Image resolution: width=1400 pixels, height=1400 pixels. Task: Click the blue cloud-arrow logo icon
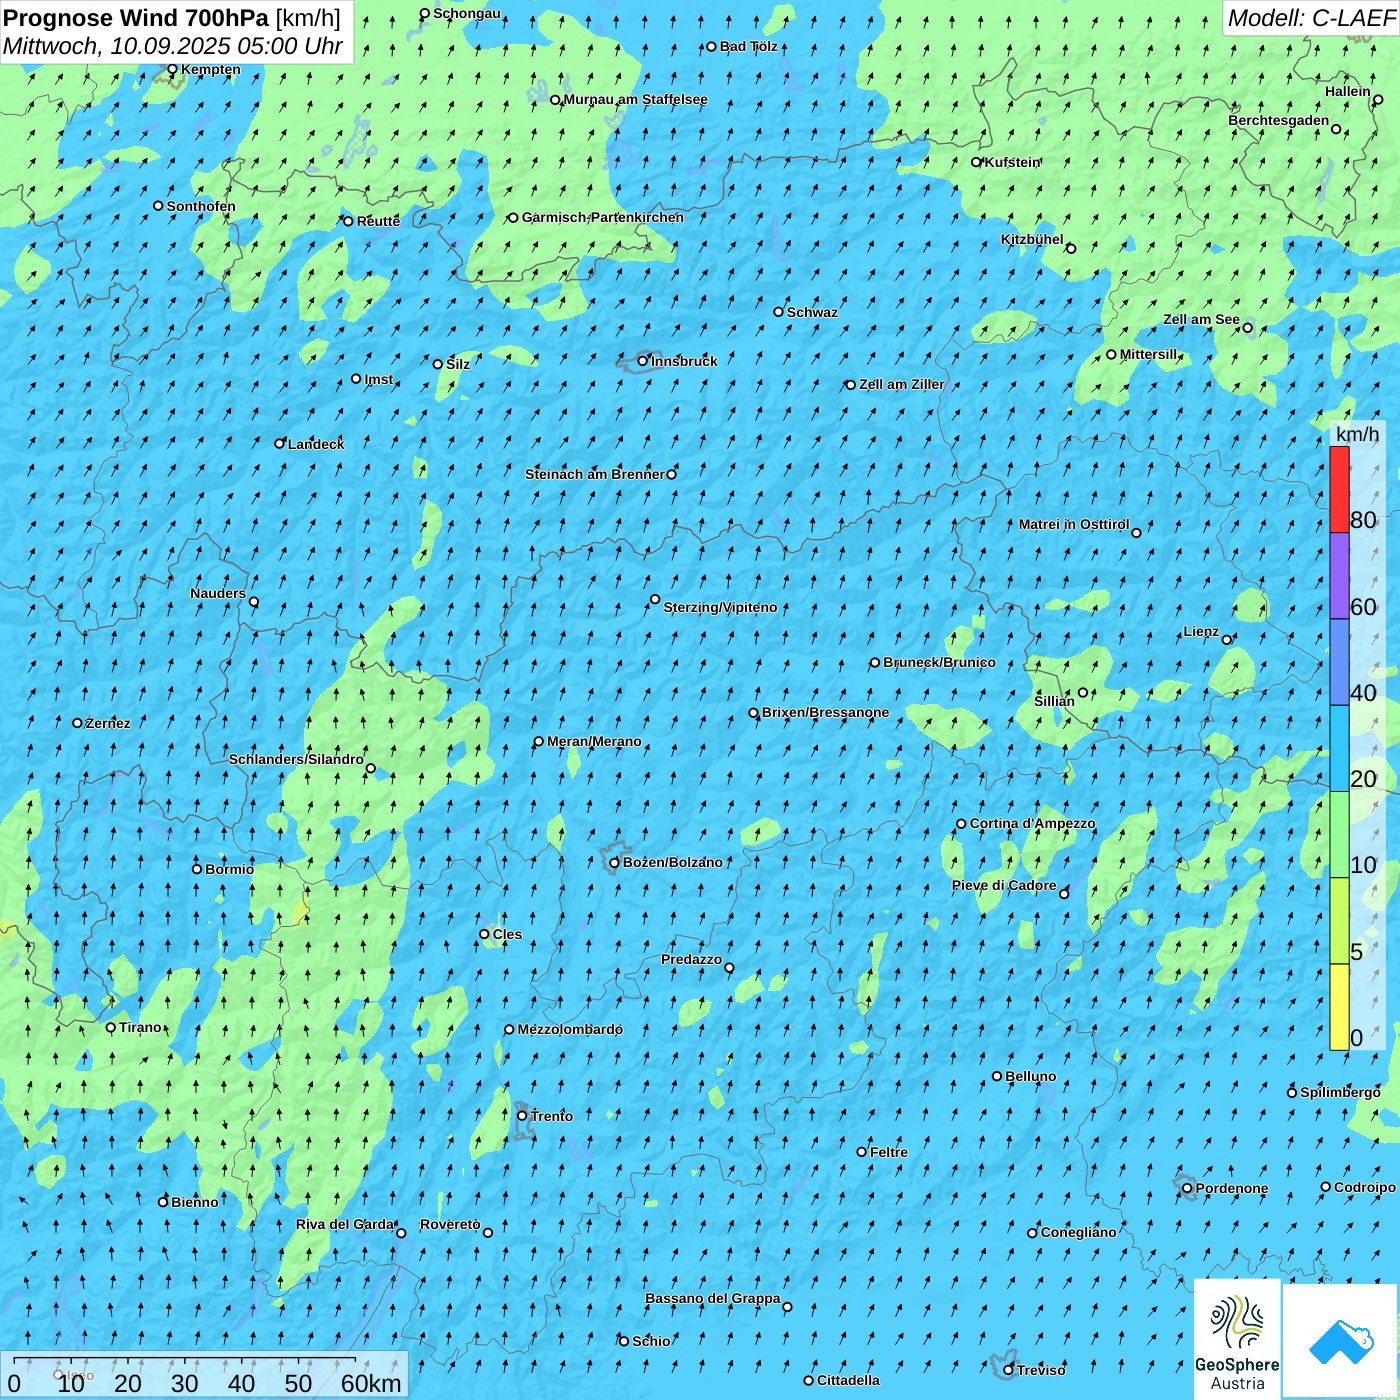click(1341, 1341)
